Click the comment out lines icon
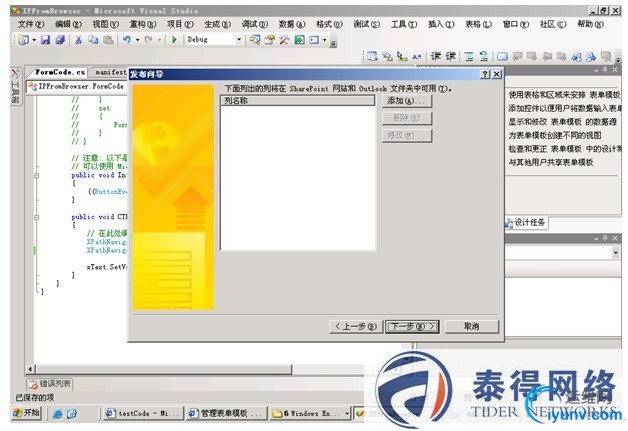The width and height of the screenshot is (628, 431). tap(469, 56)
